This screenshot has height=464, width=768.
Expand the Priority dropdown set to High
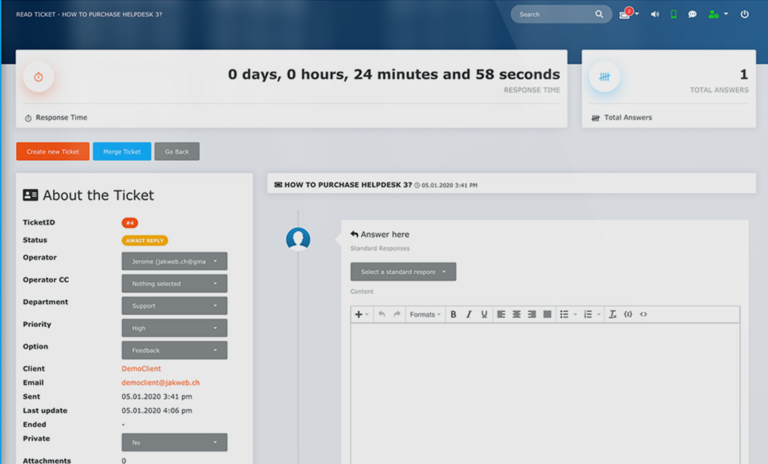[174, 328]
